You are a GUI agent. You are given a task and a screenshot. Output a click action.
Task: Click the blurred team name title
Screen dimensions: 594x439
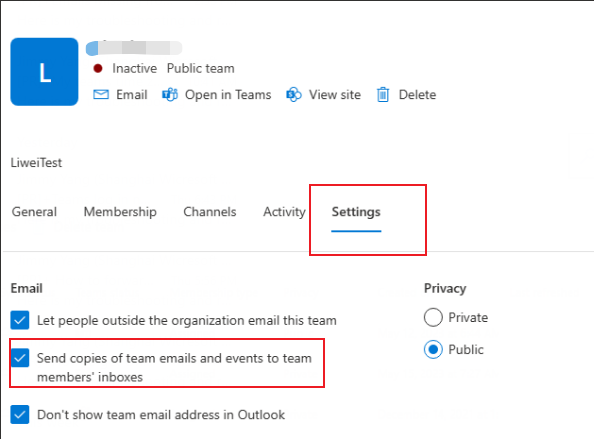click(x=134, y=48)
